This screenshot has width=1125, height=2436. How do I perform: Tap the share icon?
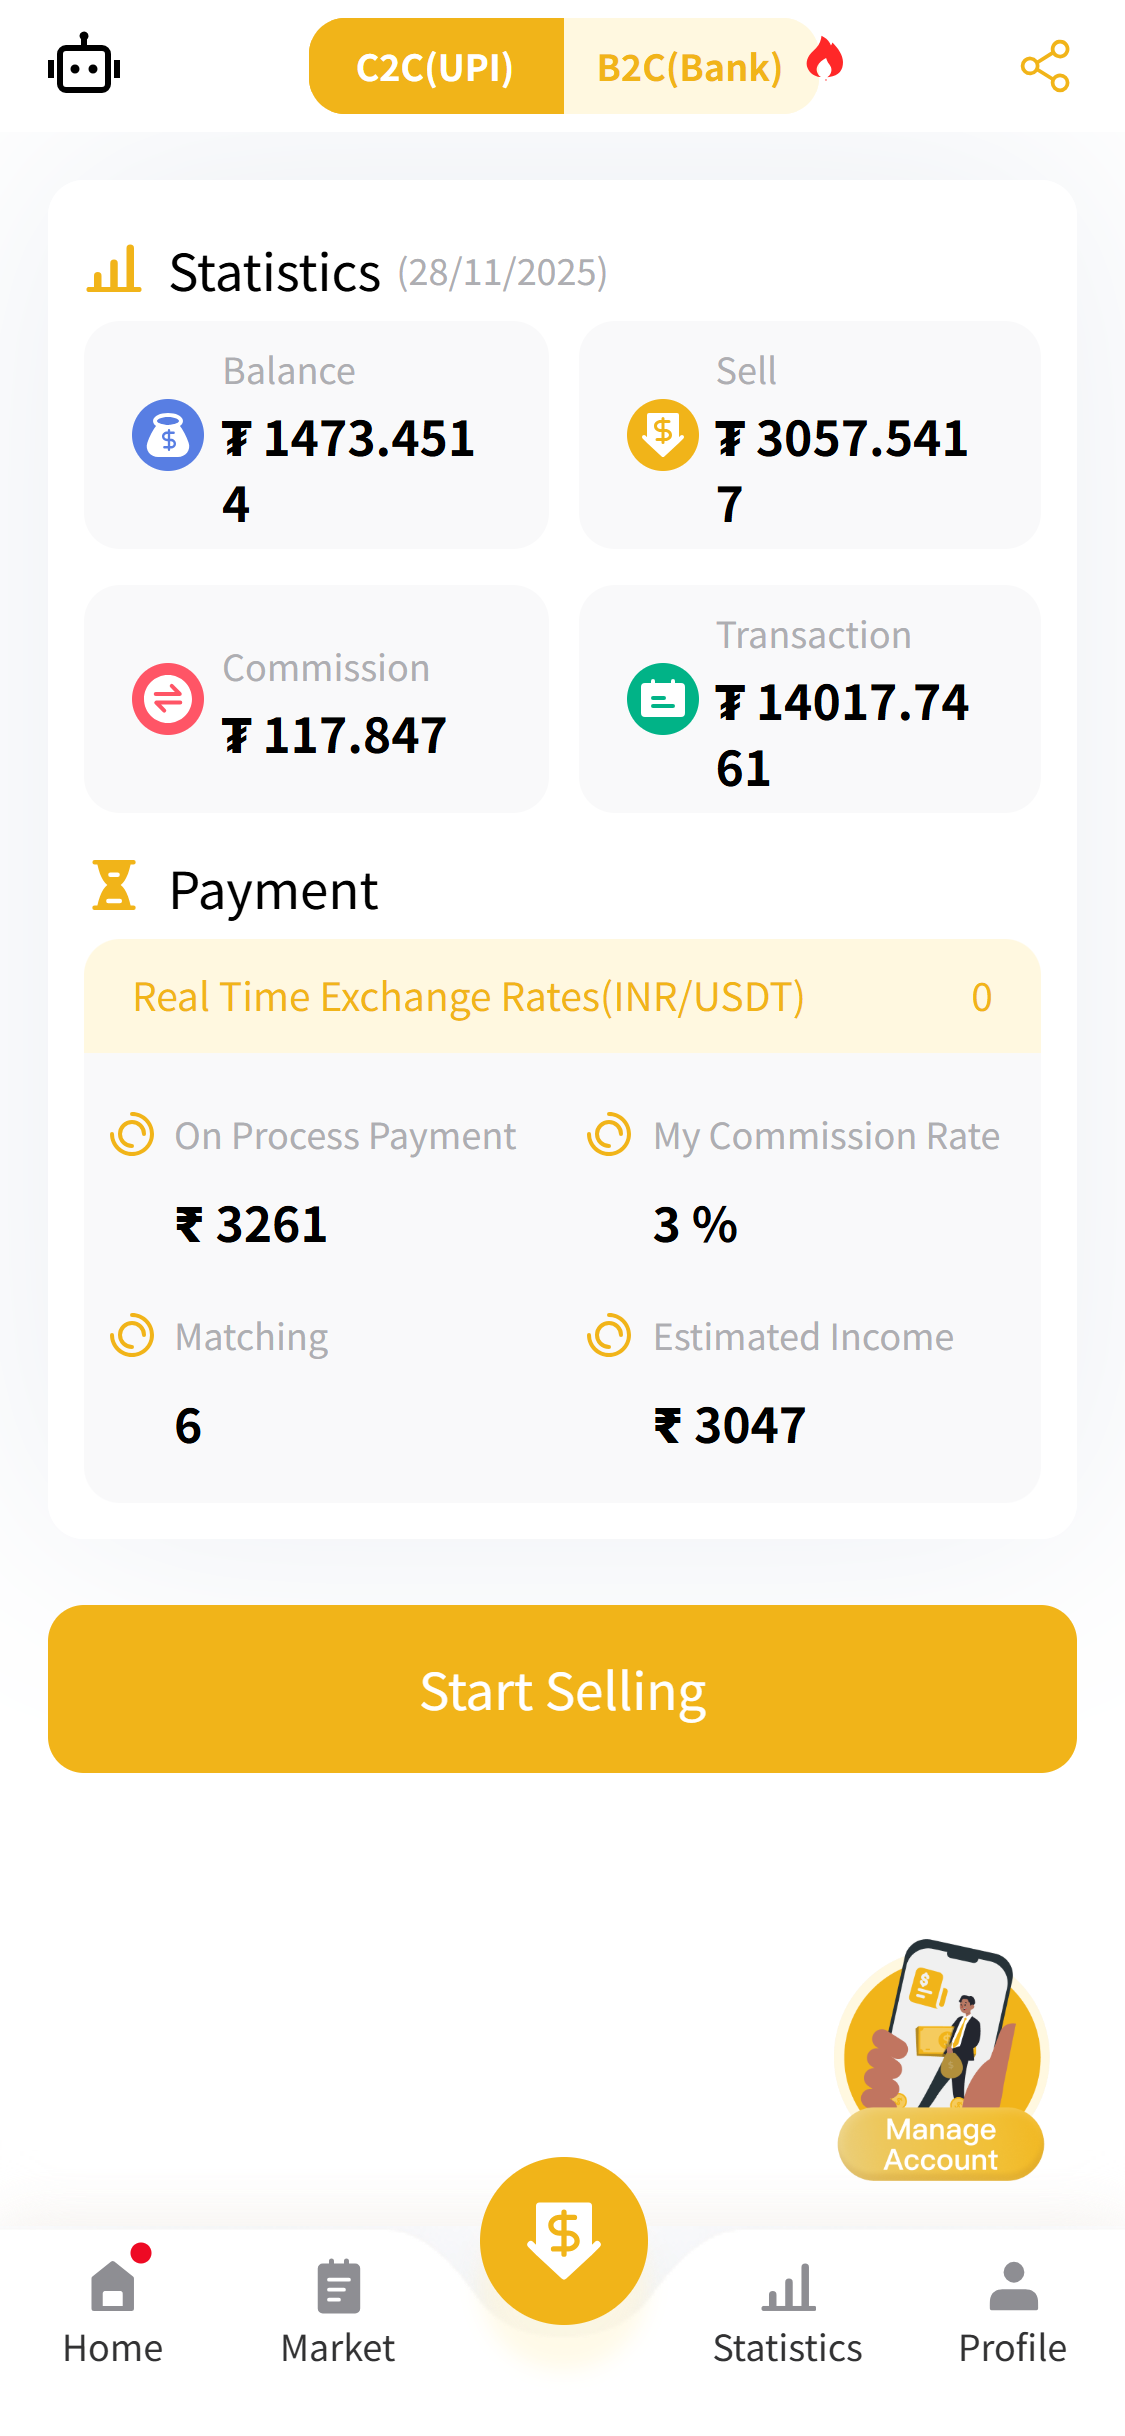(x=1045, y=66)
